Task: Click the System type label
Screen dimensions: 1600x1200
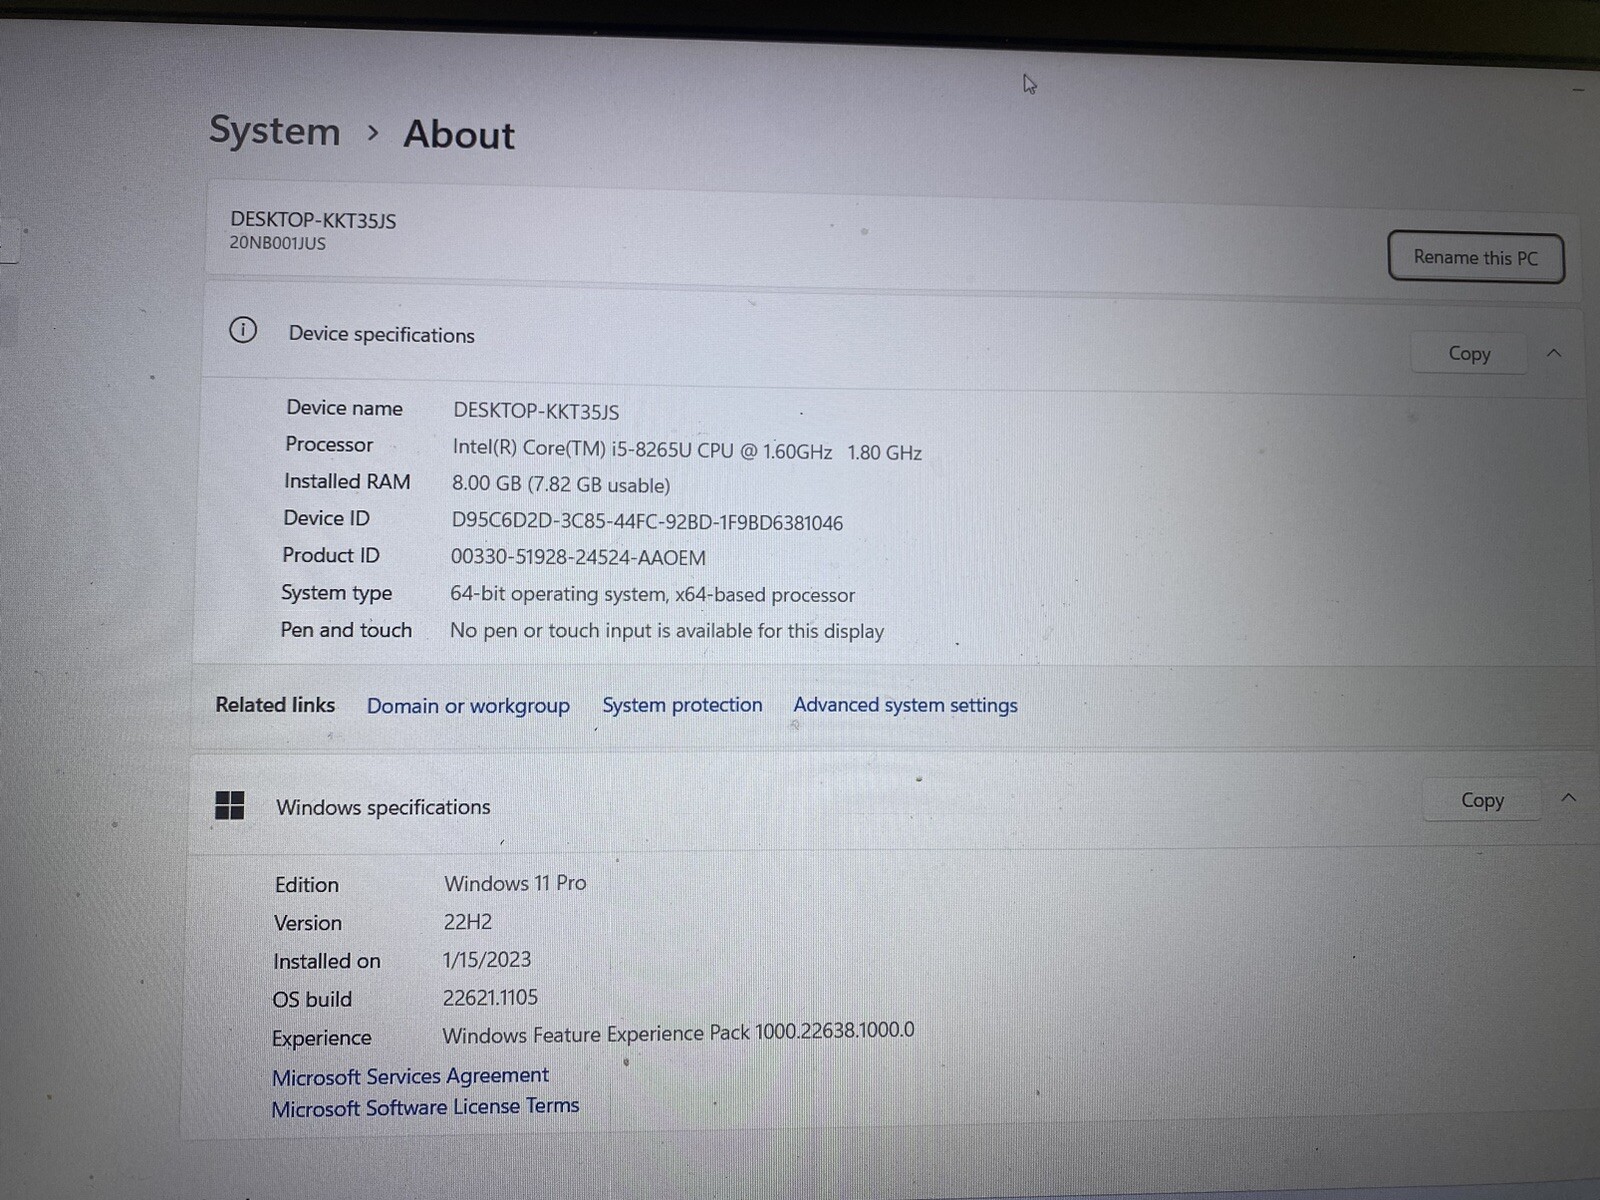Action: (x=336, y=593)
